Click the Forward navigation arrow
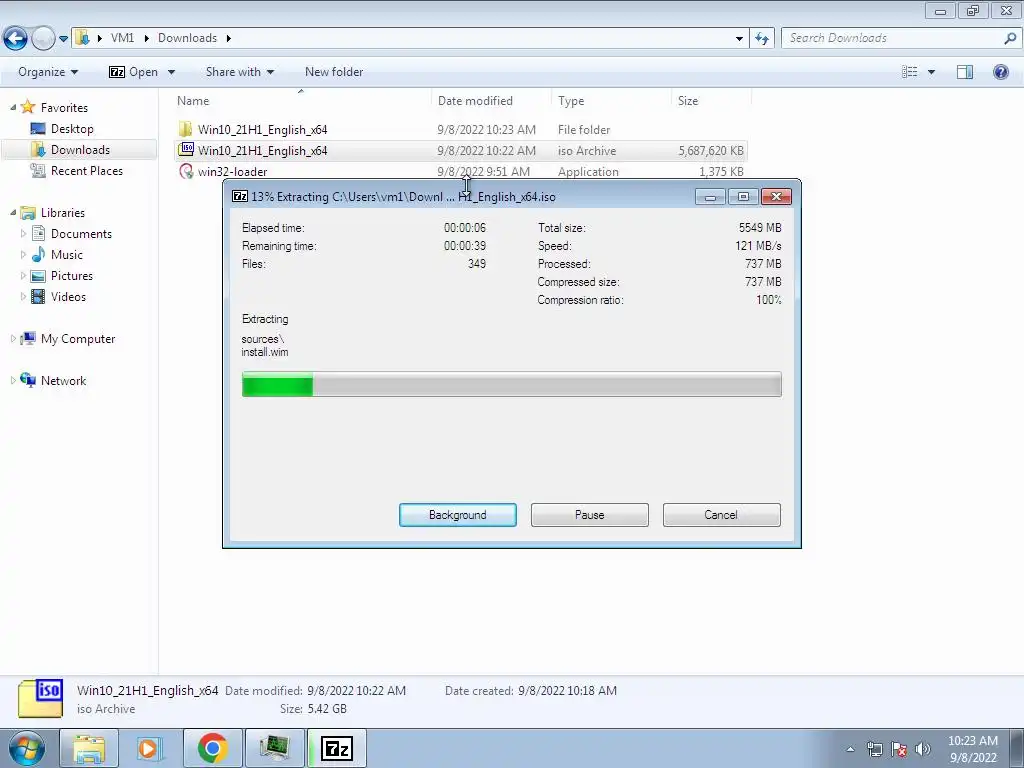The image size is (1024, 768). coord(43,38)
